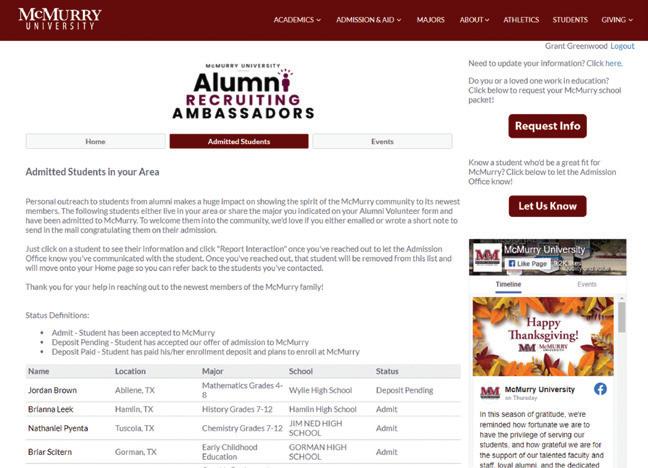Open the Timeline tab in Facebook widget

[508, 284]
